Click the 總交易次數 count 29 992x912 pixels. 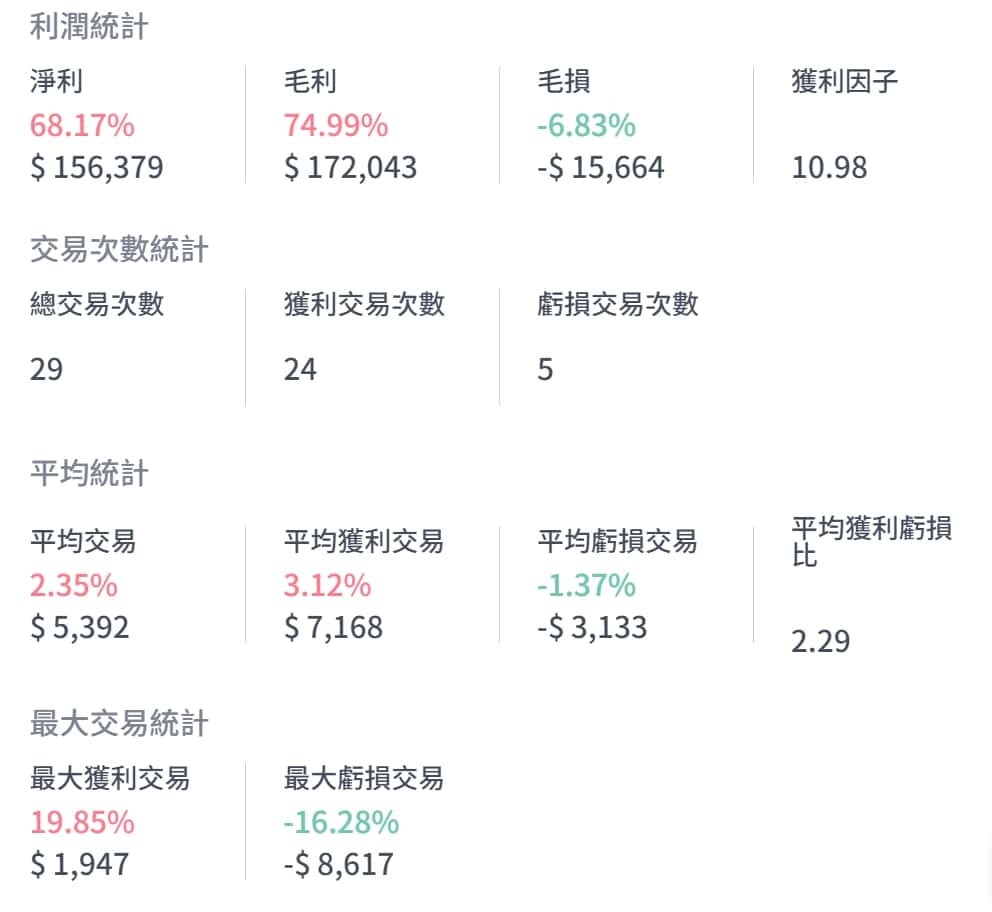[47, 370]
